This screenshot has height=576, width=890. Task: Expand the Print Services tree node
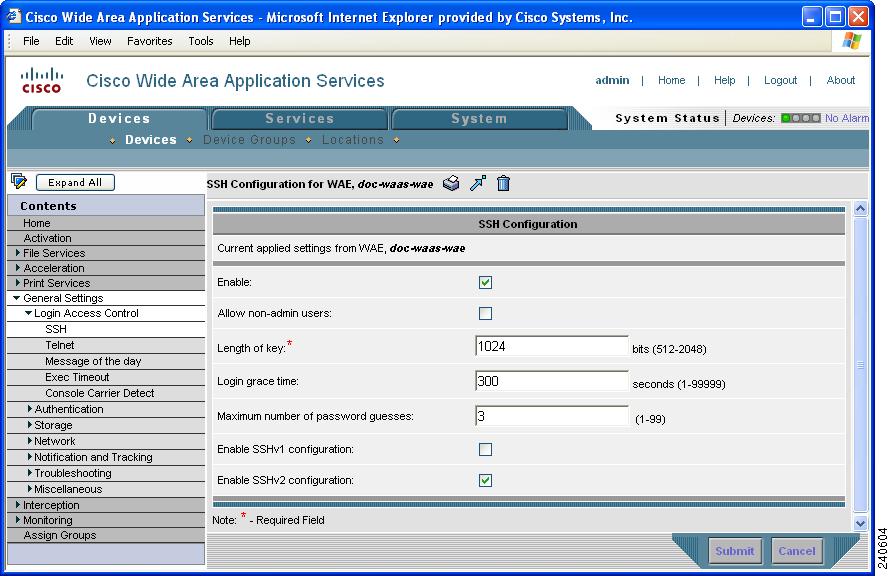[x=18, y=283]
